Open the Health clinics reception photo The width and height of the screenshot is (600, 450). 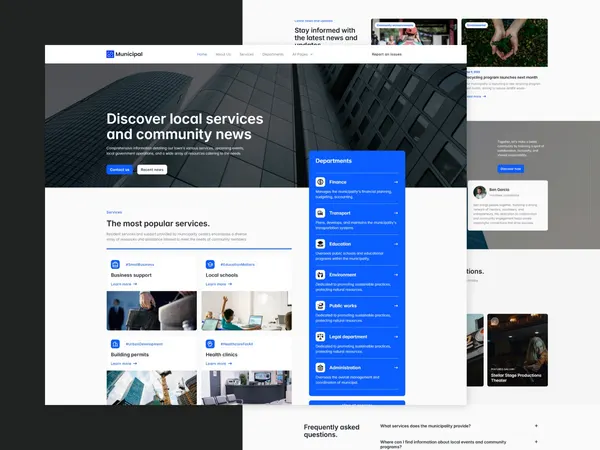(246, 388)
